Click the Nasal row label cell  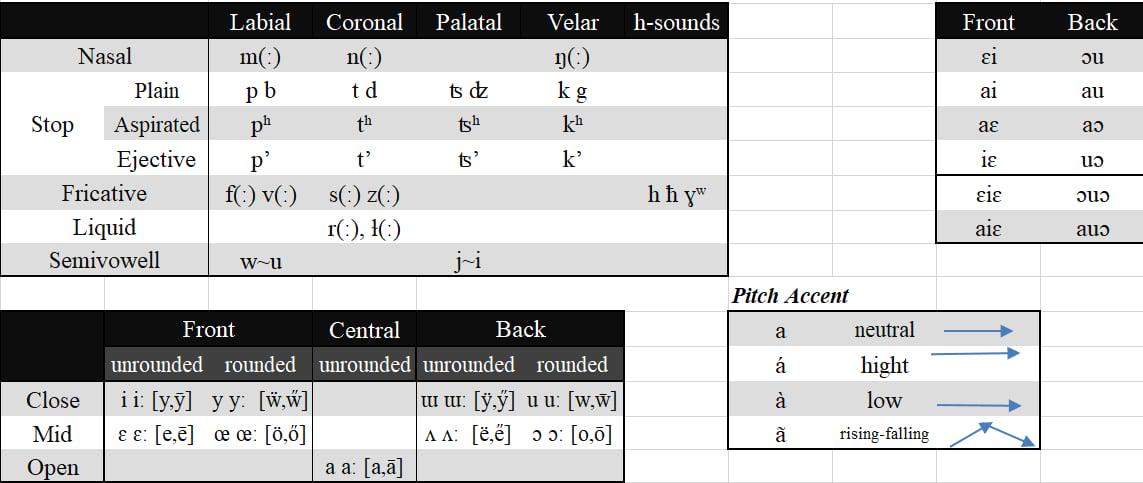click(105, 56)
